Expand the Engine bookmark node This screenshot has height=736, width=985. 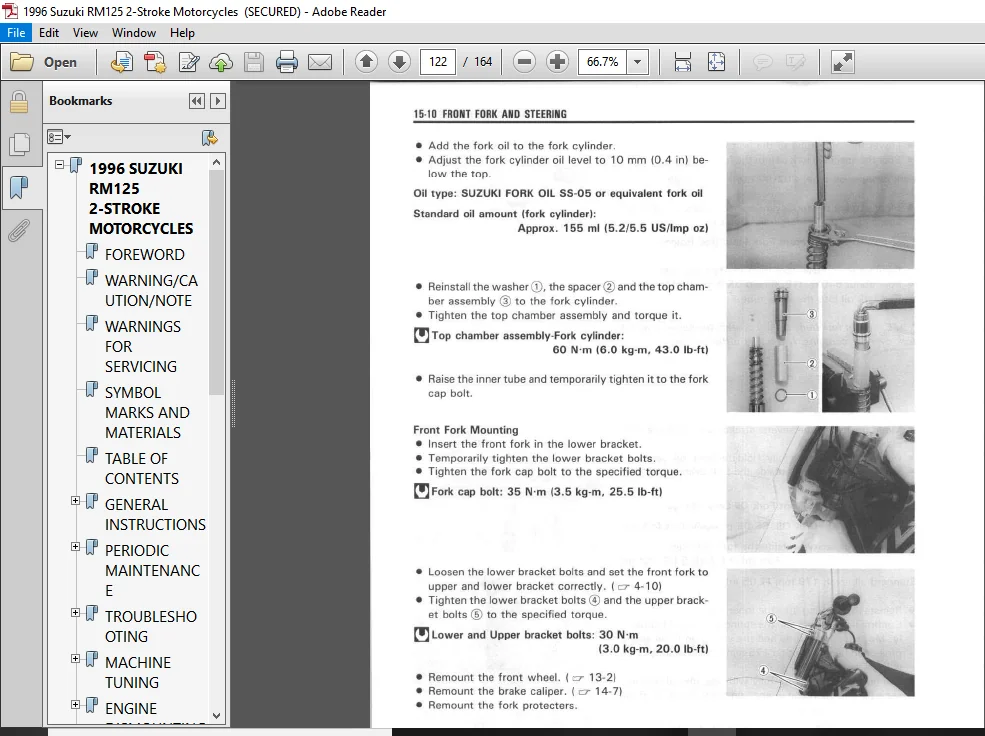coord(75,704)
